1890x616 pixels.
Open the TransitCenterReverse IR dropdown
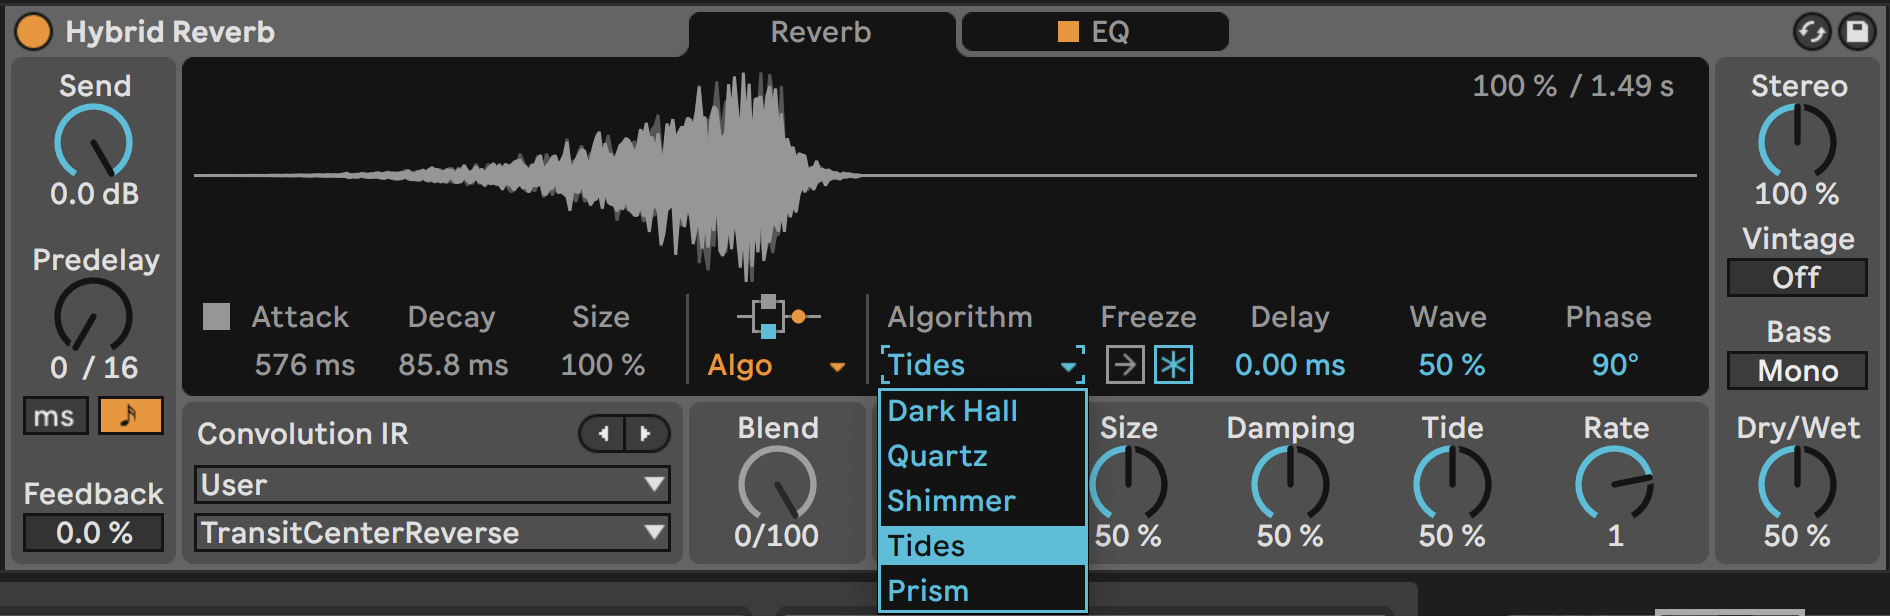432,533
